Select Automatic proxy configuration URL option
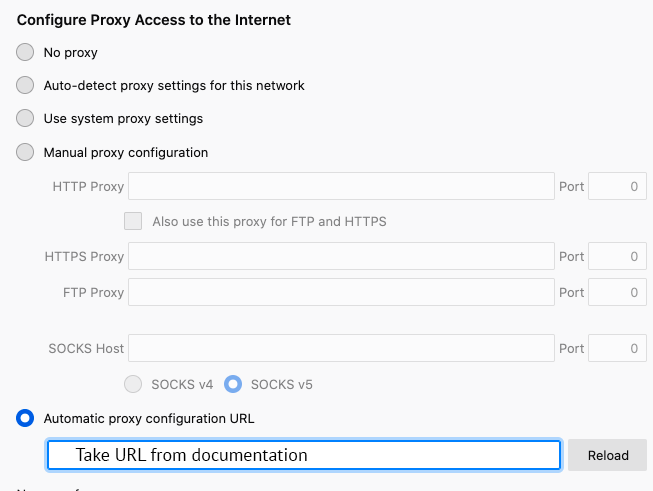The image size is (653, 491). (x=25, y=419)
